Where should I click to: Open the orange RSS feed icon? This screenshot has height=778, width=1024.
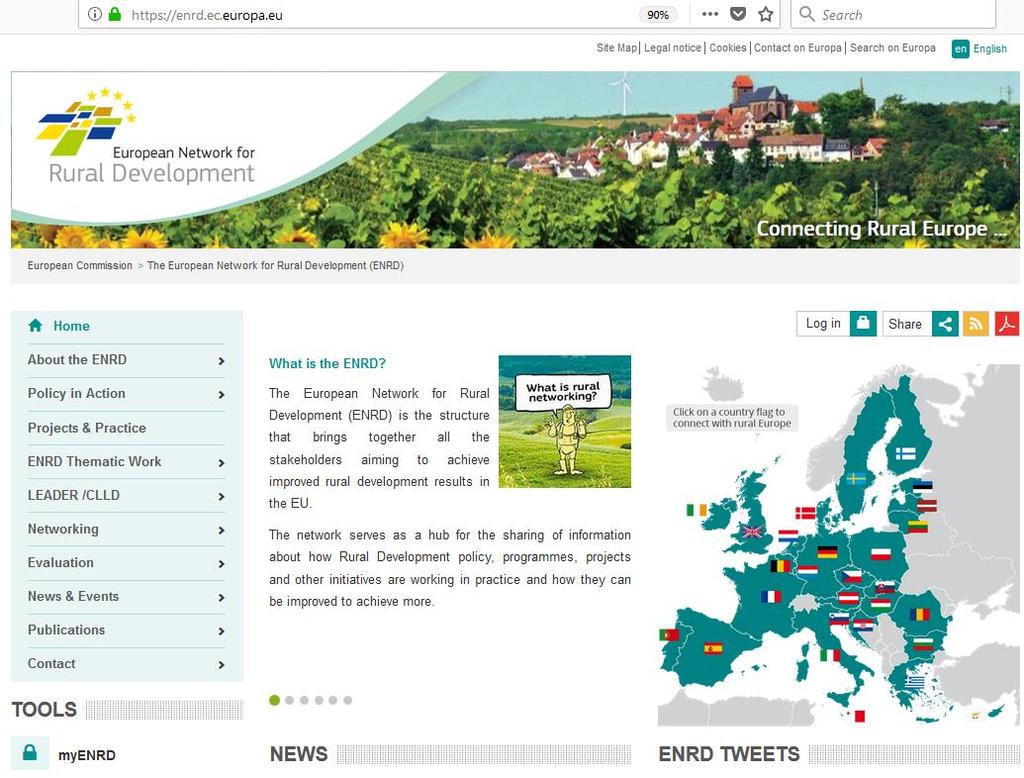click(976, 323)
